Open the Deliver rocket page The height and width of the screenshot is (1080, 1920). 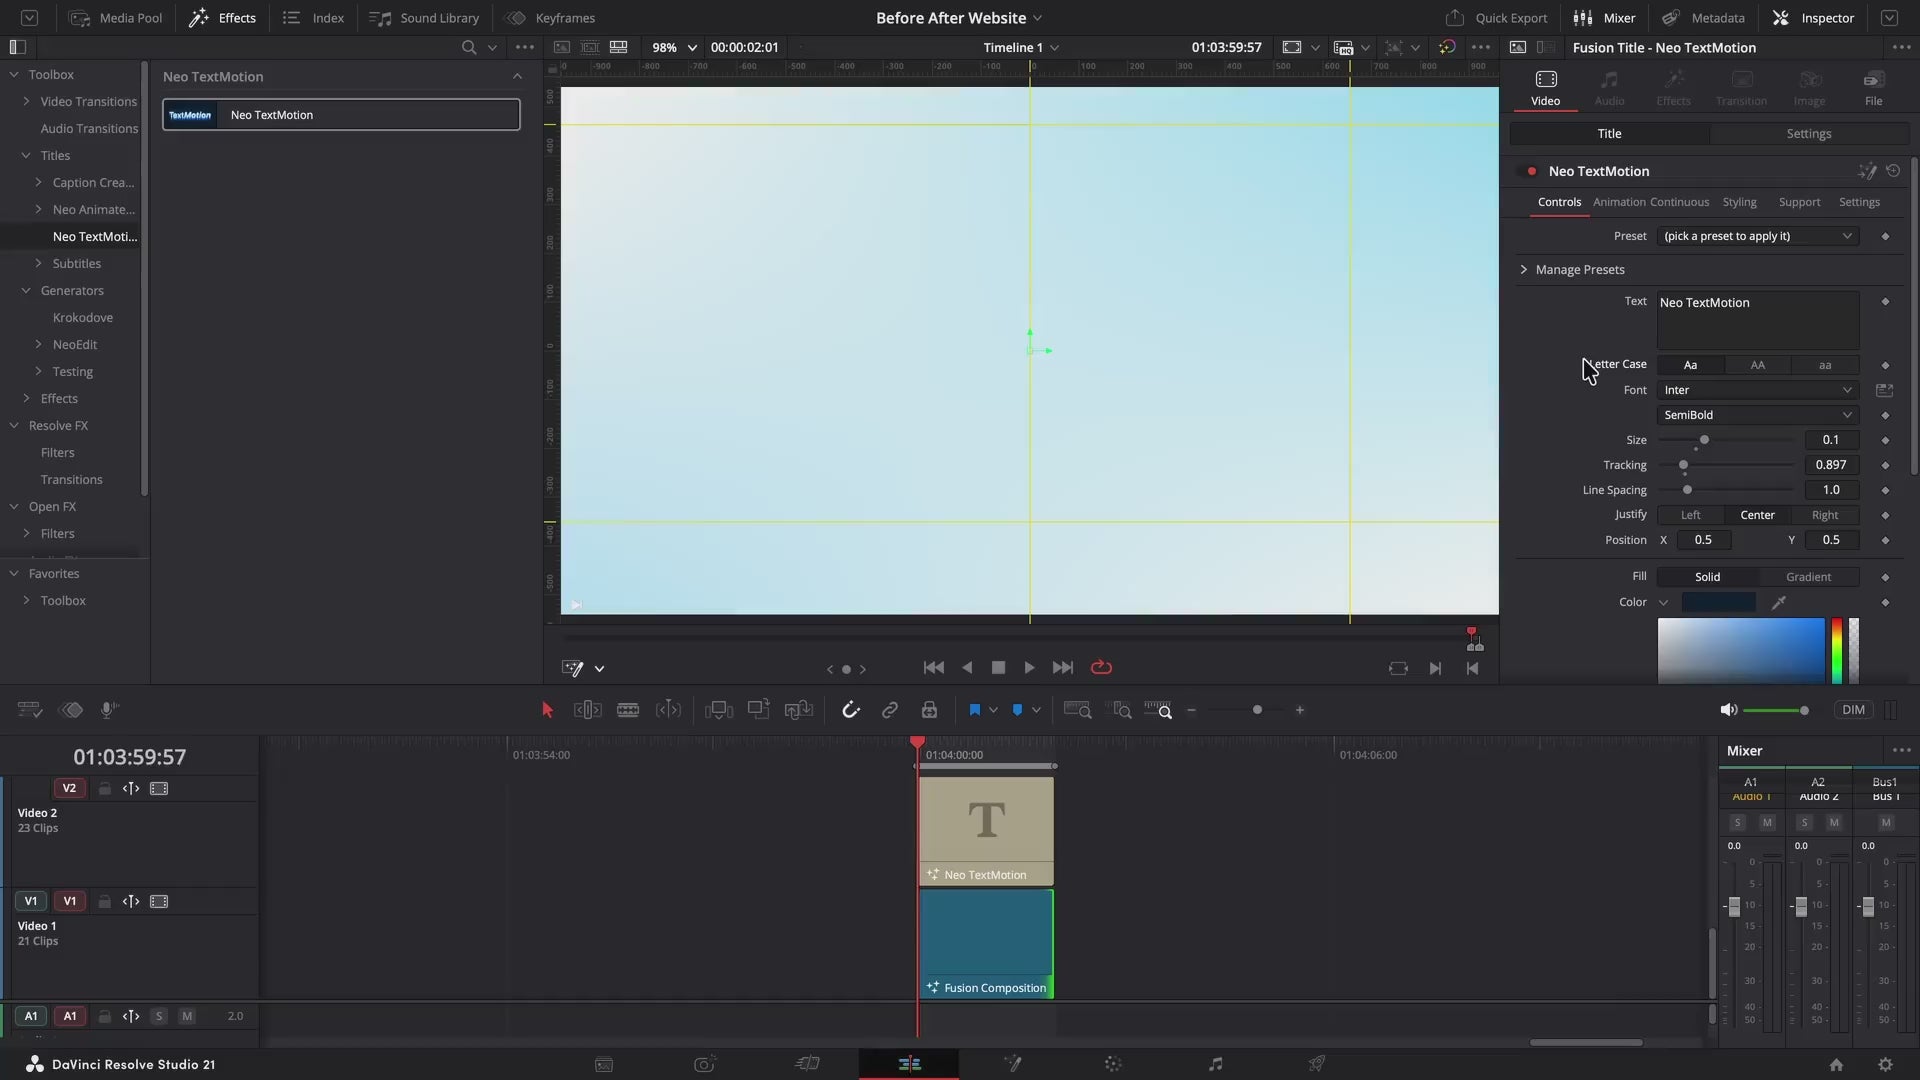tap(1316, 1064)
